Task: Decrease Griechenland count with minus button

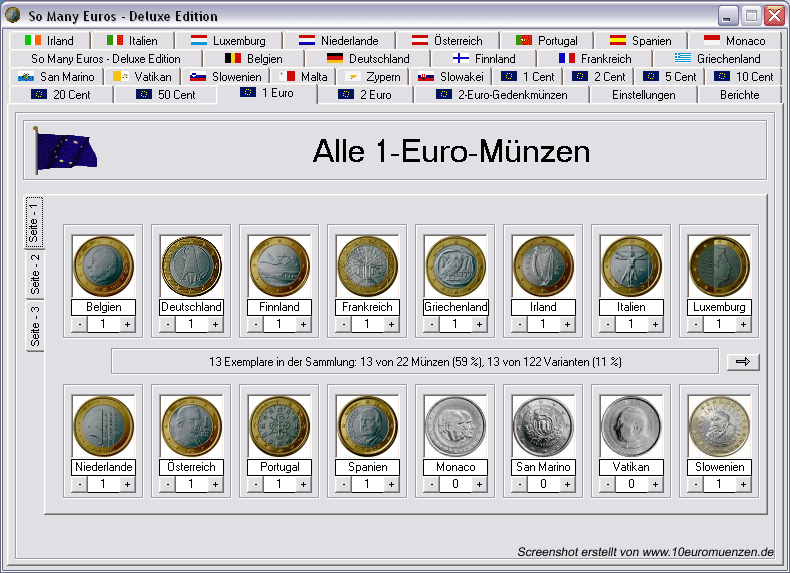Action: [x=432, y=324]
